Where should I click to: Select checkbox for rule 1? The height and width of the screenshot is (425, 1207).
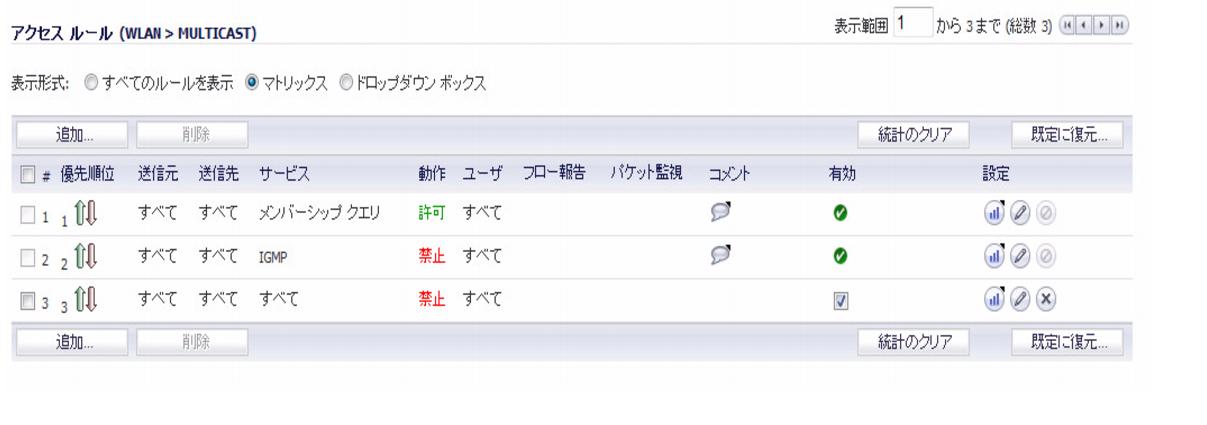(28, 214)
